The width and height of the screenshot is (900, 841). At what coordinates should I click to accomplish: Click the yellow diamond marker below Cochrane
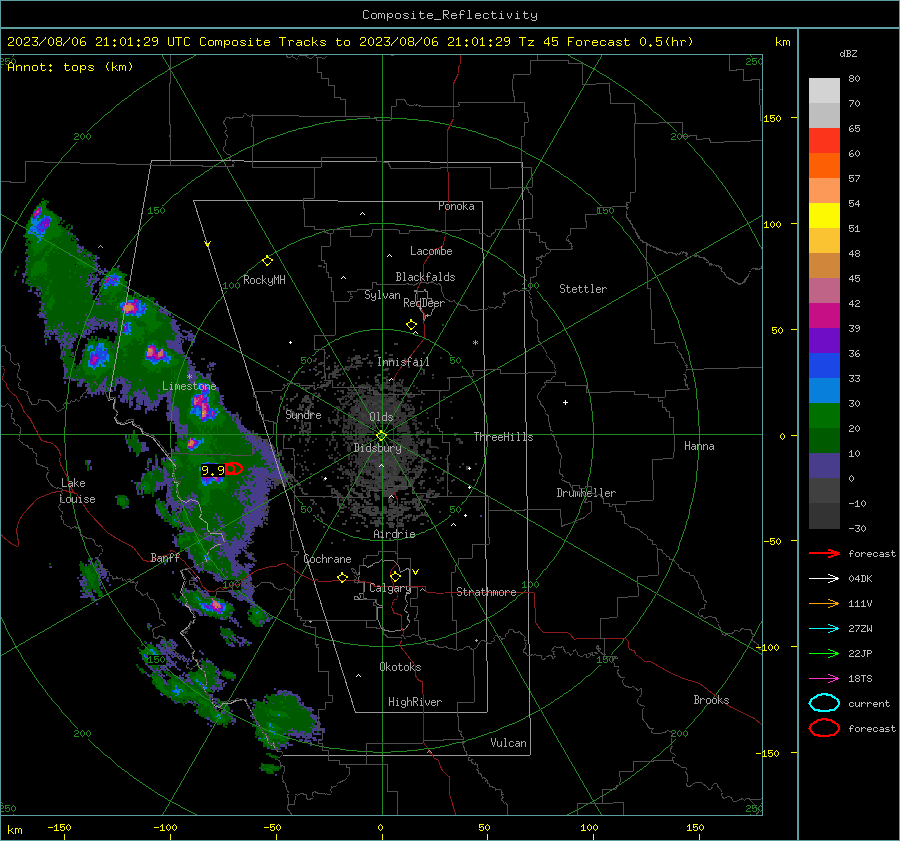343,577
